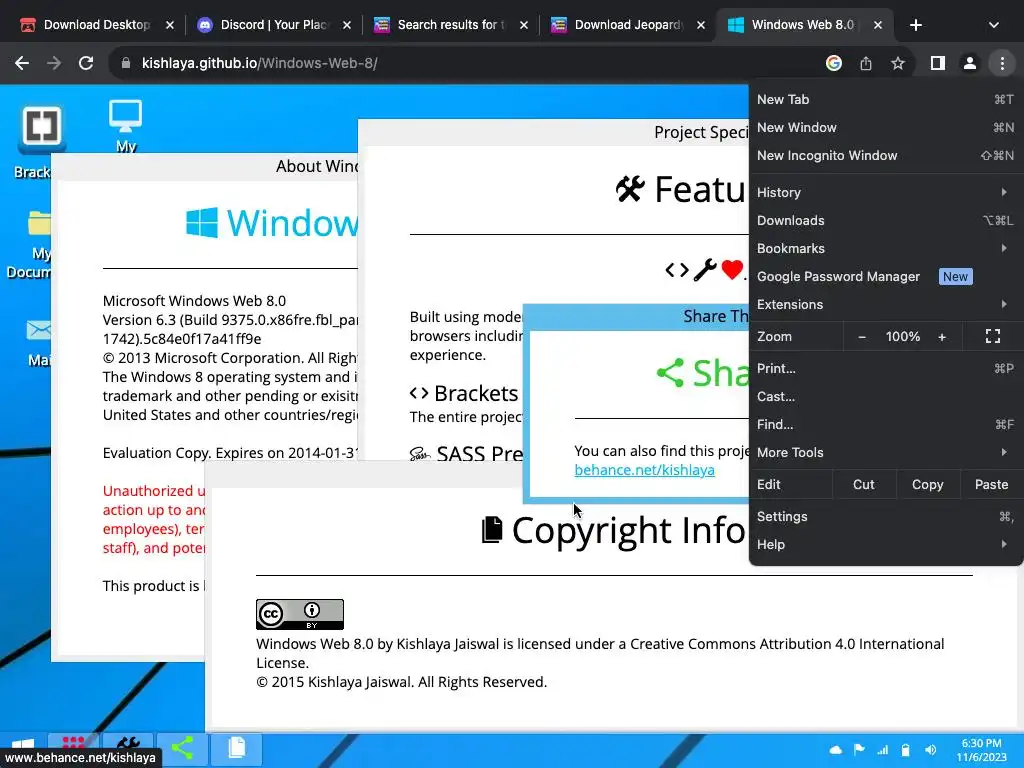Image resolution: width=1024 pixels, height=768 pixels.
Task: Follow the behance.net/kishlaya link
Action: pos(644,470)
